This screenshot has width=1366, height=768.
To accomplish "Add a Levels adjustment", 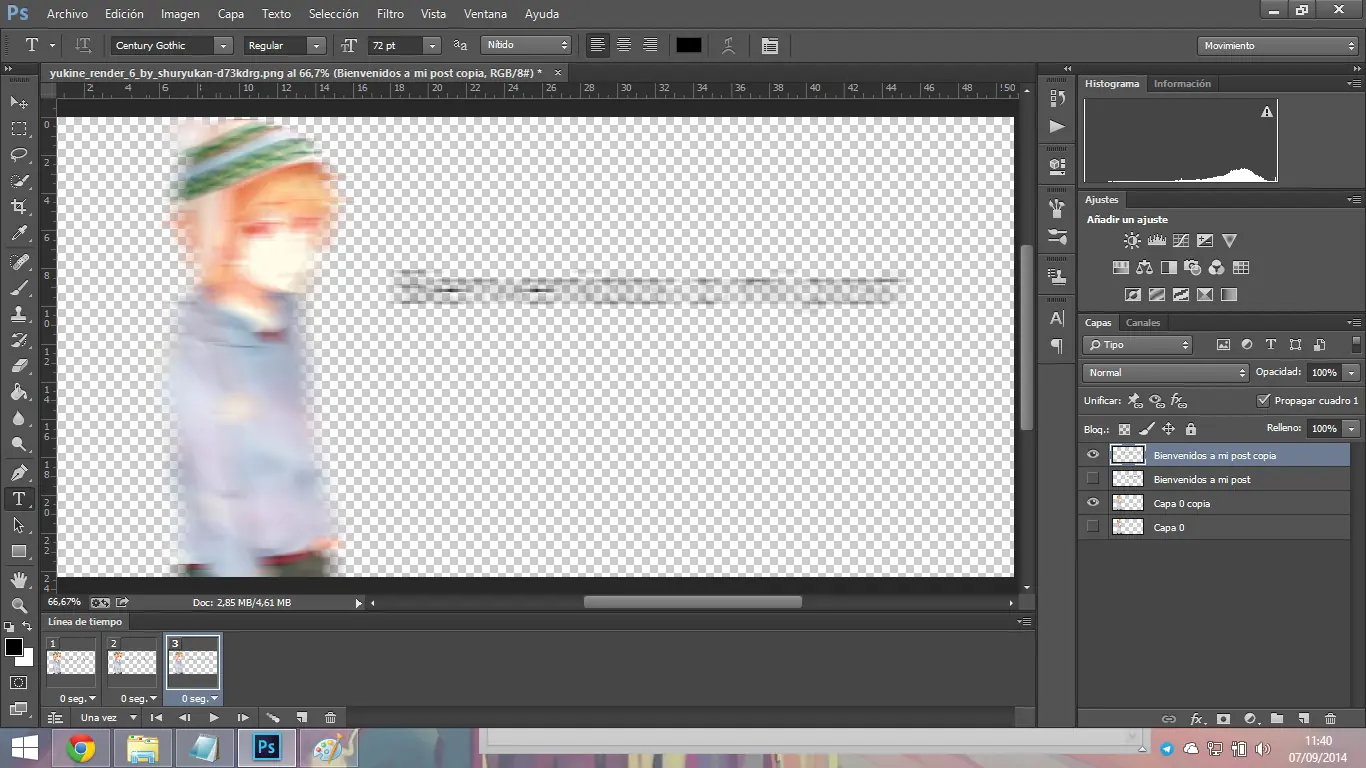I will (1157, 241).
